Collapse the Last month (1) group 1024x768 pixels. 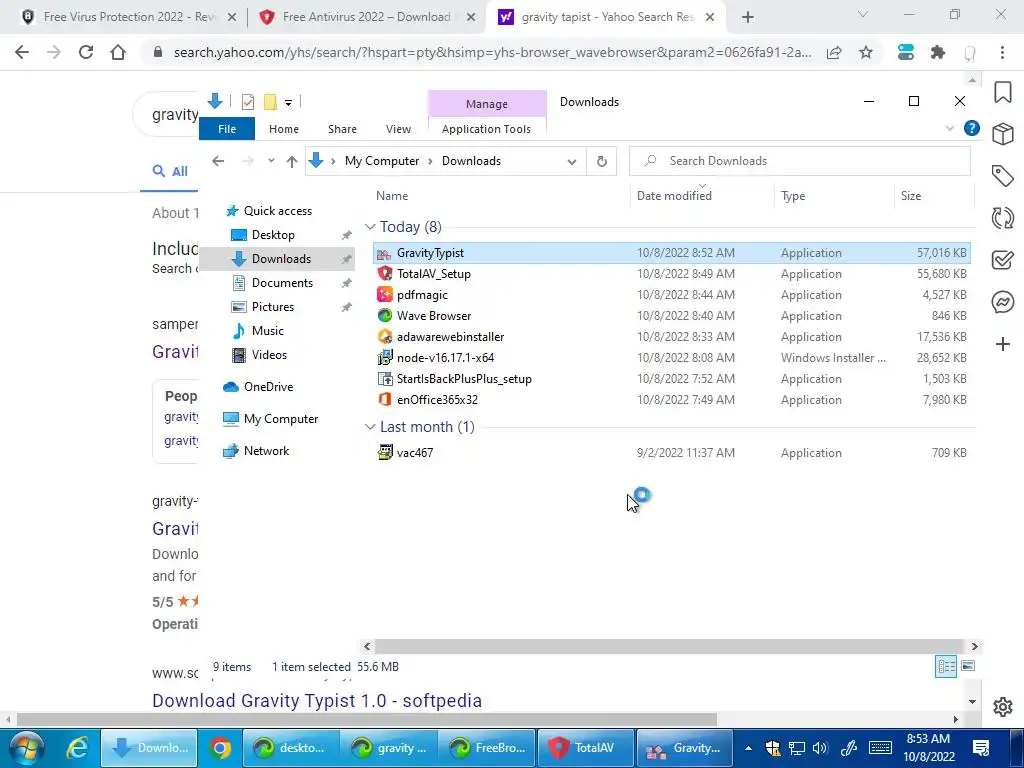[370, 427]
